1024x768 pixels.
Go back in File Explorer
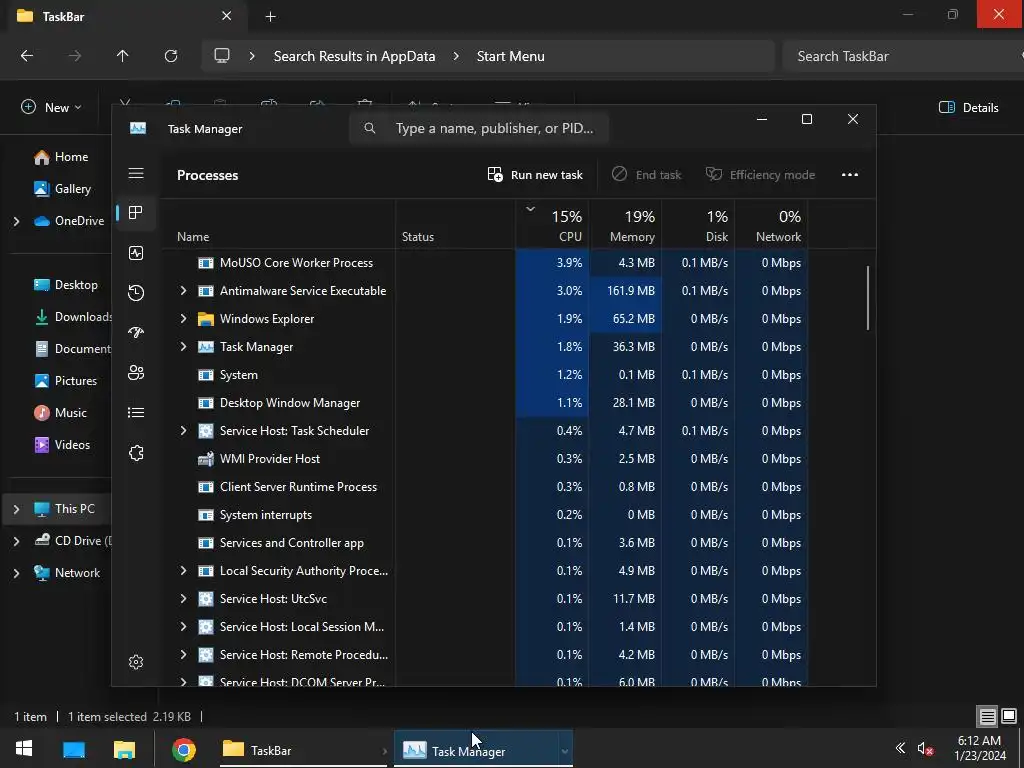pos(27,56)
